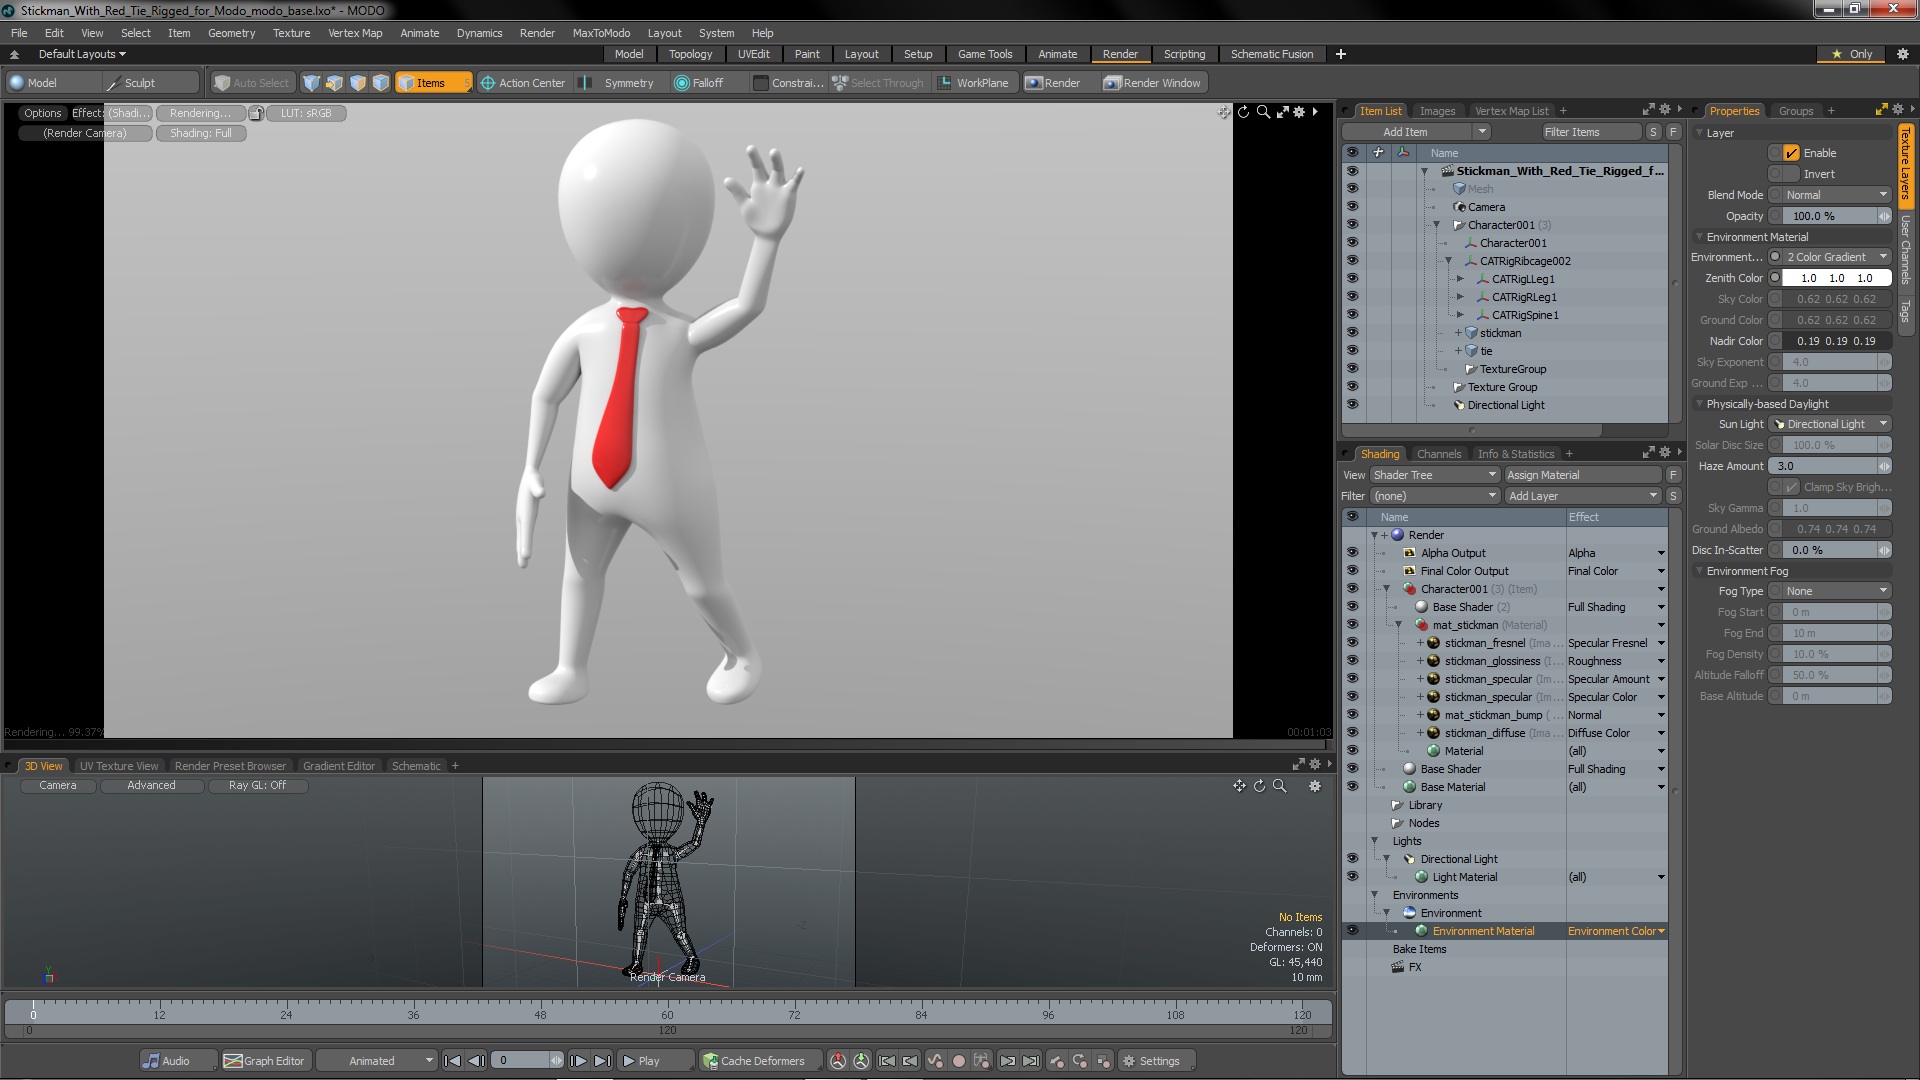This screenshot has width=1920, height=1080.
Task: Click the Render toolbar icon button
Action: (x=1053, y=83)
